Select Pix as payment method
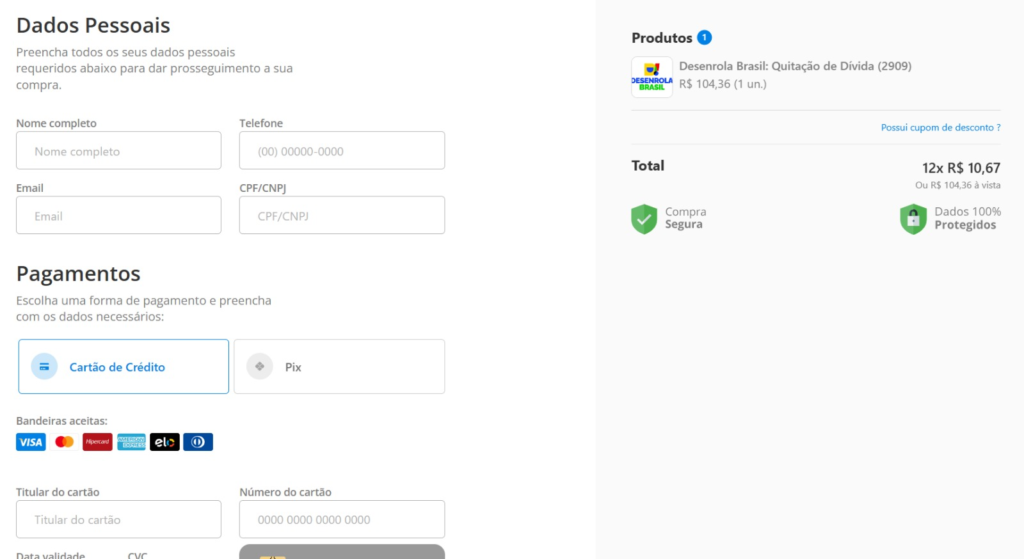 [339, 367]
